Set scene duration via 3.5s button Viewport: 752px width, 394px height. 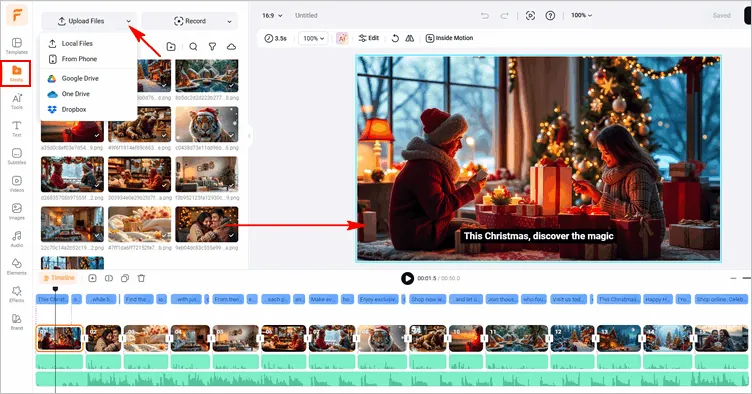[x=275, y=38]
